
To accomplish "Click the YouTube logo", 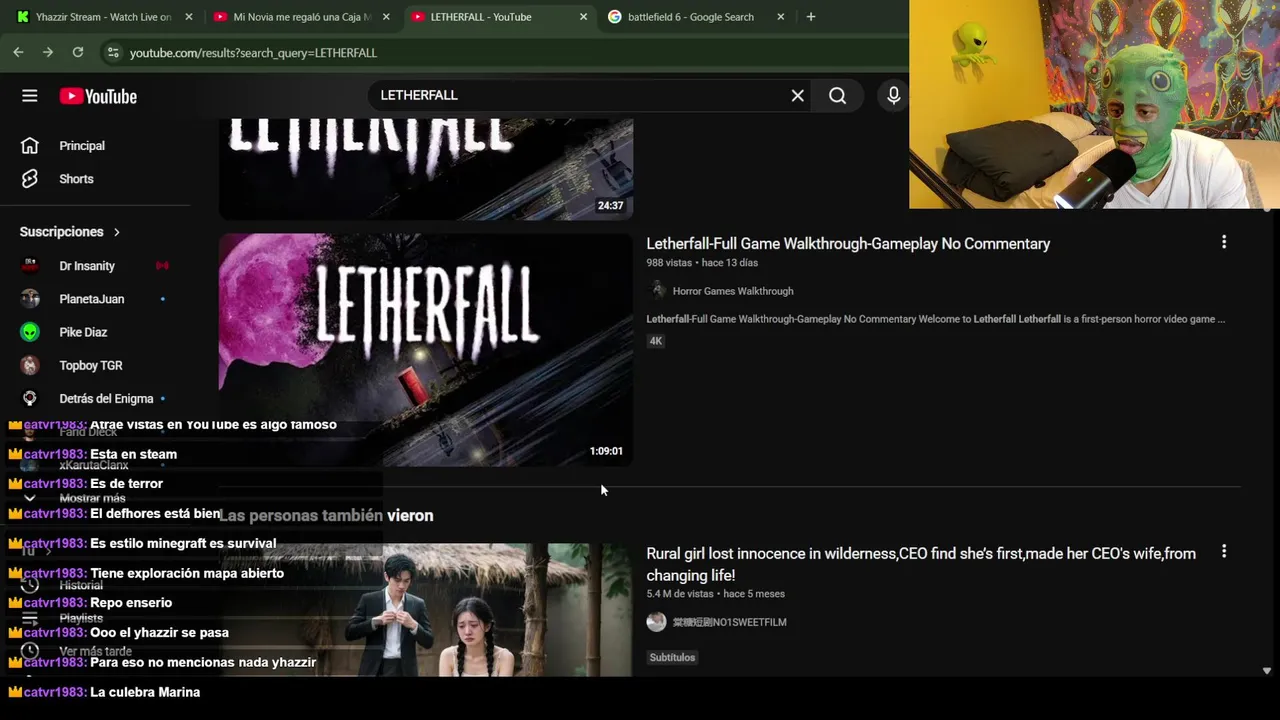I will pos(98,96).
